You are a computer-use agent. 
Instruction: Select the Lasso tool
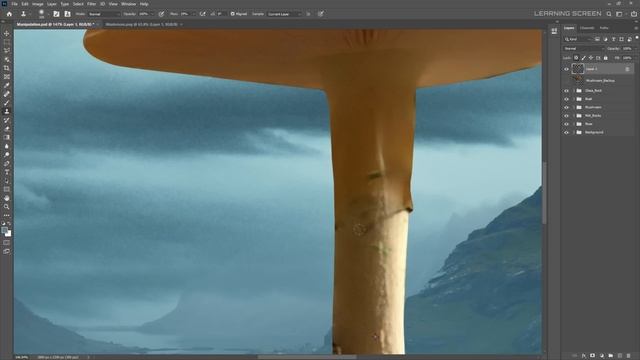click(x=7, y=51)
